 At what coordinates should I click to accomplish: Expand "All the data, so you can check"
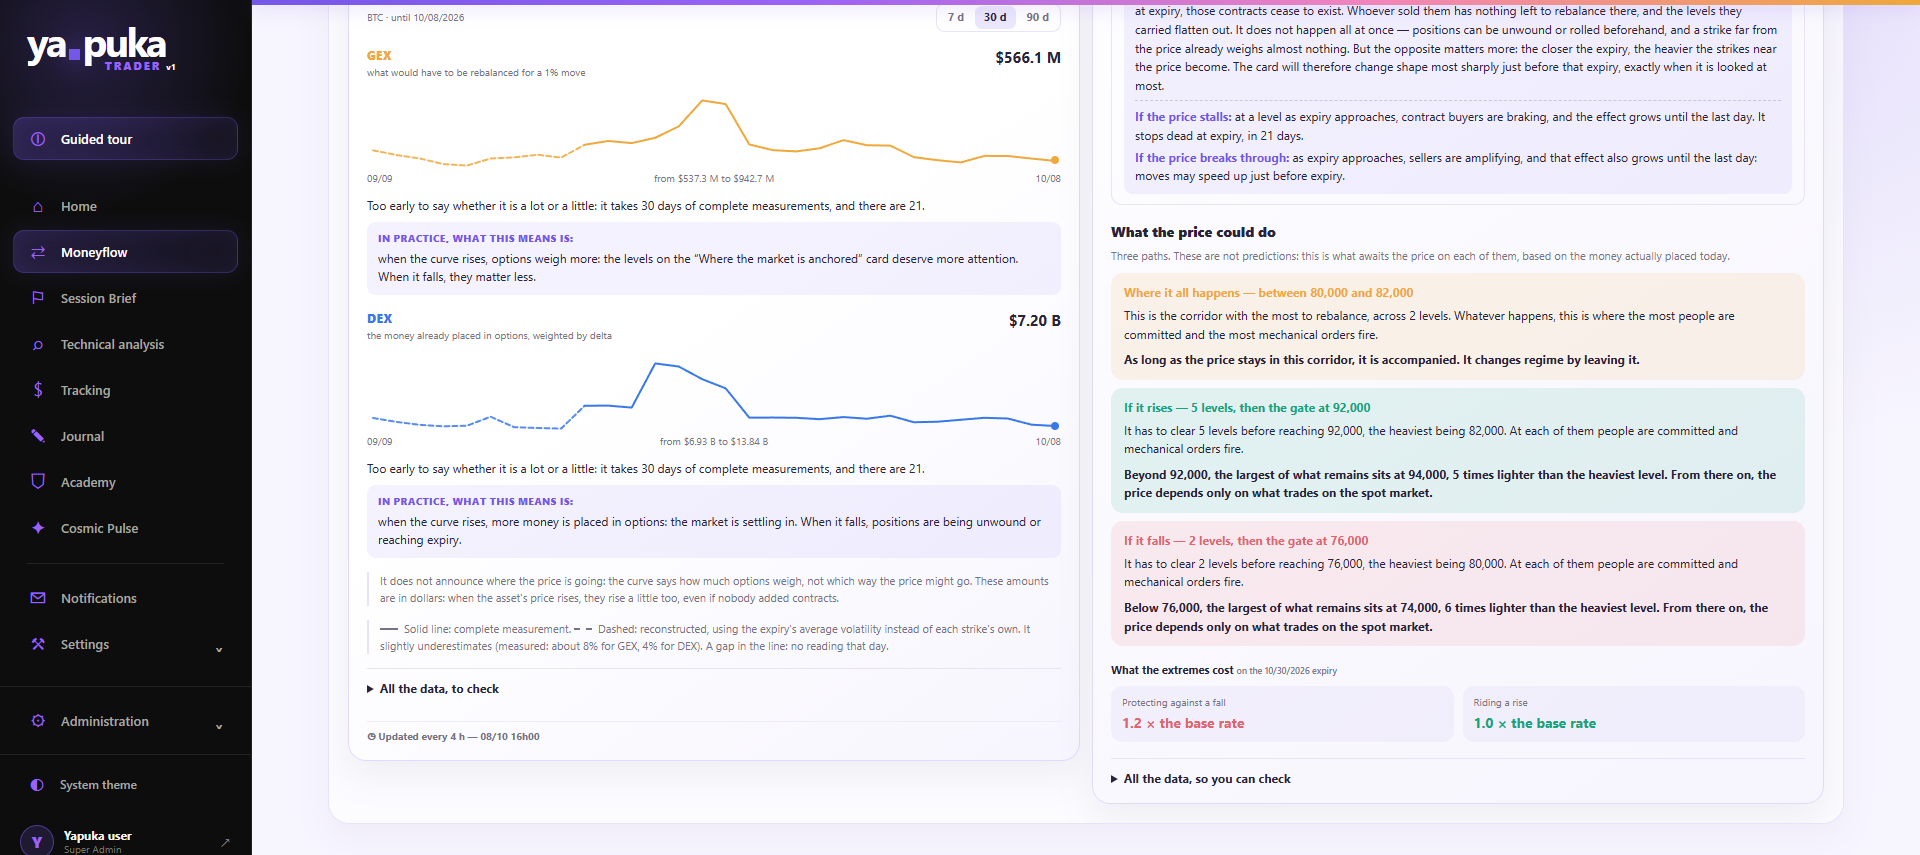tap(1201, 779)
